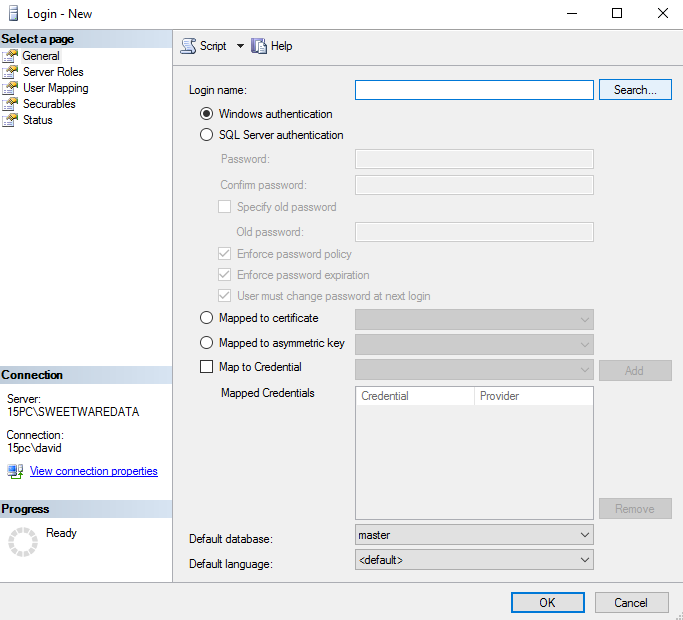Image resolution: width=683 pixels, height=620 pixels.
Task: Open Mapped to certificate dropdown
Action: tap(474, 319)
